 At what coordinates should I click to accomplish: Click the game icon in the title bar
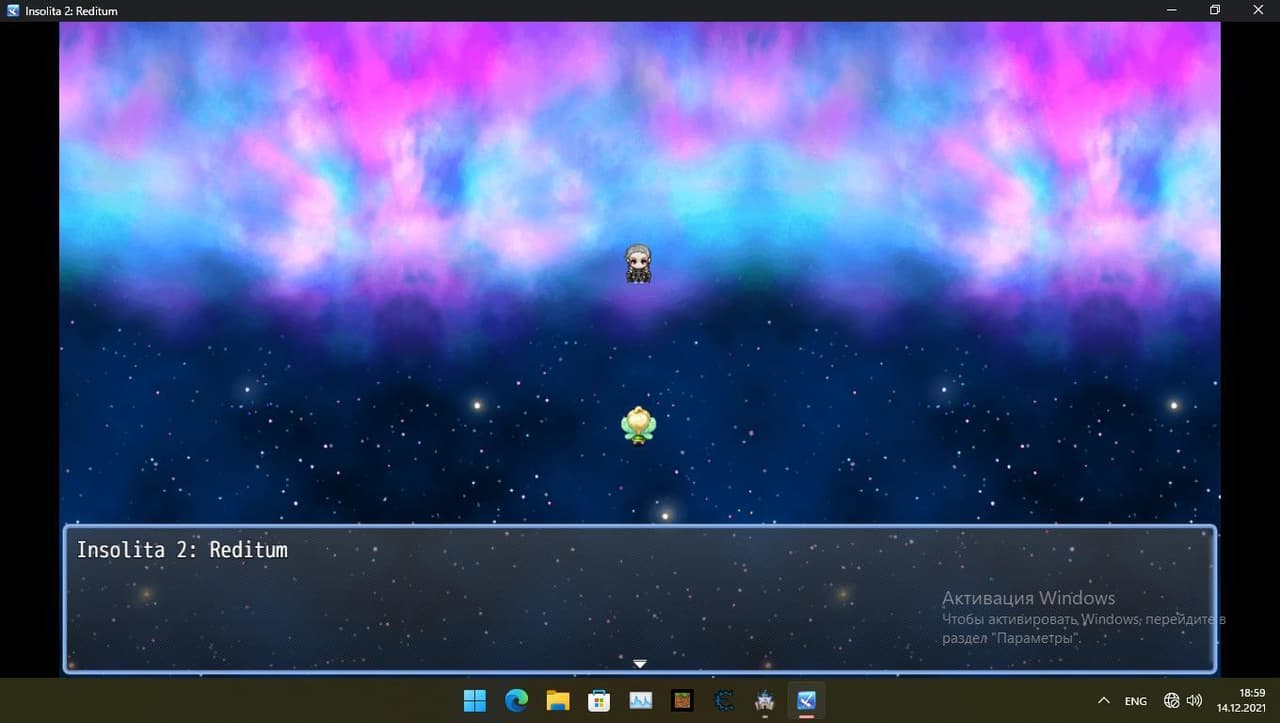pyautogui.click(x=11, y=10)
